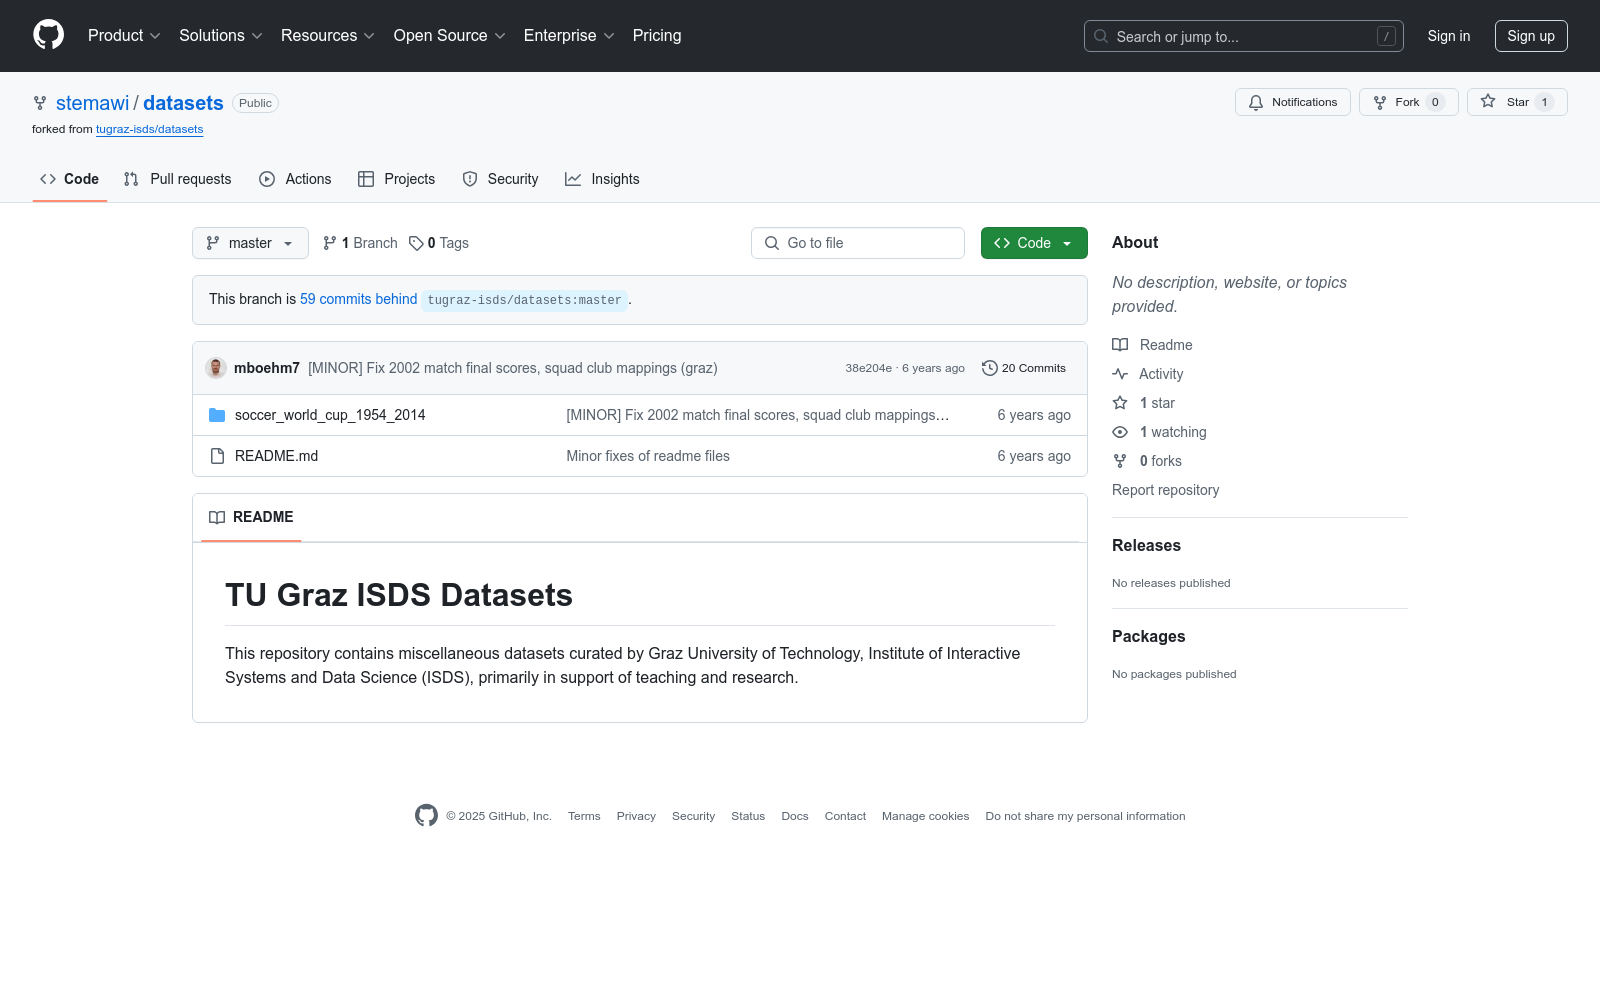Click the Go to file search box
1600x1000 pixels.
858,243
